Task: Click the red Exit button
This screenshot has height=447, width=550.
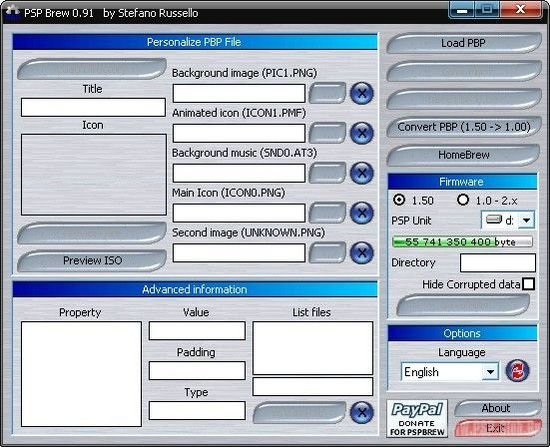Action: point(497,428)
